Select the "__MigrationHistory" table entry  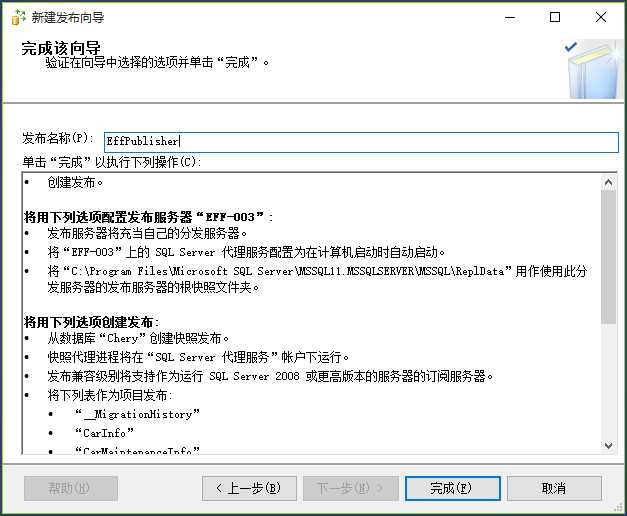point(137,414)
